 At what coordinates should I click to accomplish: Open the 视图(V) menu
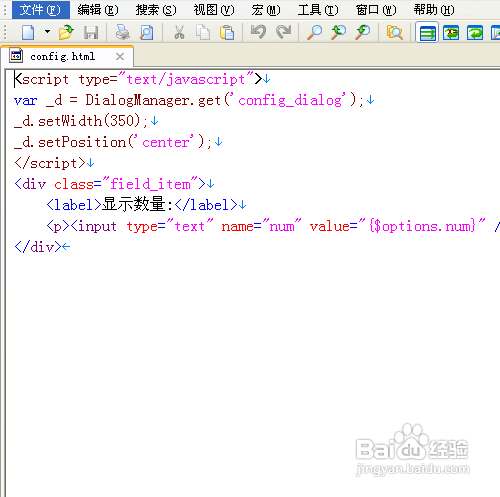(x=214, y=10)
